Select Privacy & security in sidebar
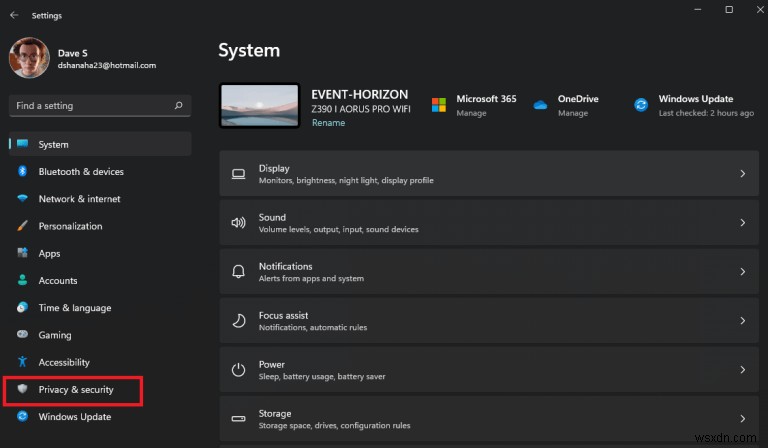 (x=76, y=389)
